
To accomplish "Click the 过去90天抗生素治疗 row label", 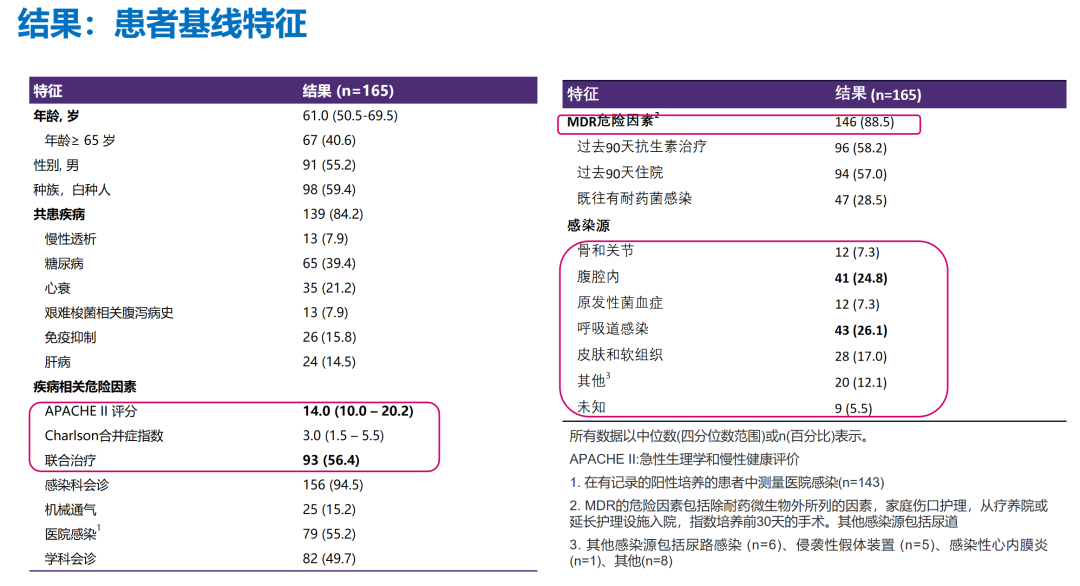I will (642, 147).
